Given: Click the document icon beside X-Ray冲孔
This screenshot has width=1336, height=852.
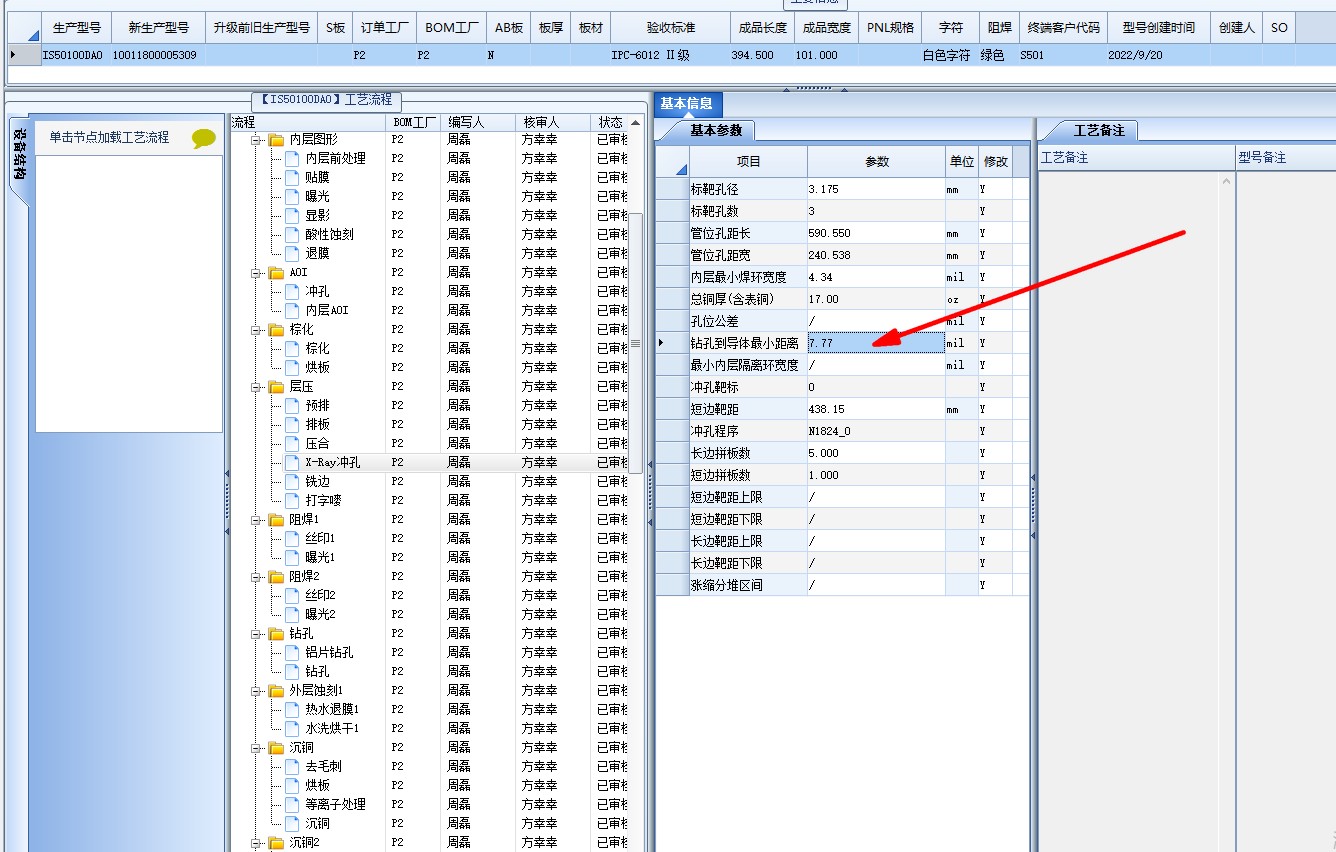Looking at the screenshot, I should (x=292, y=462).
